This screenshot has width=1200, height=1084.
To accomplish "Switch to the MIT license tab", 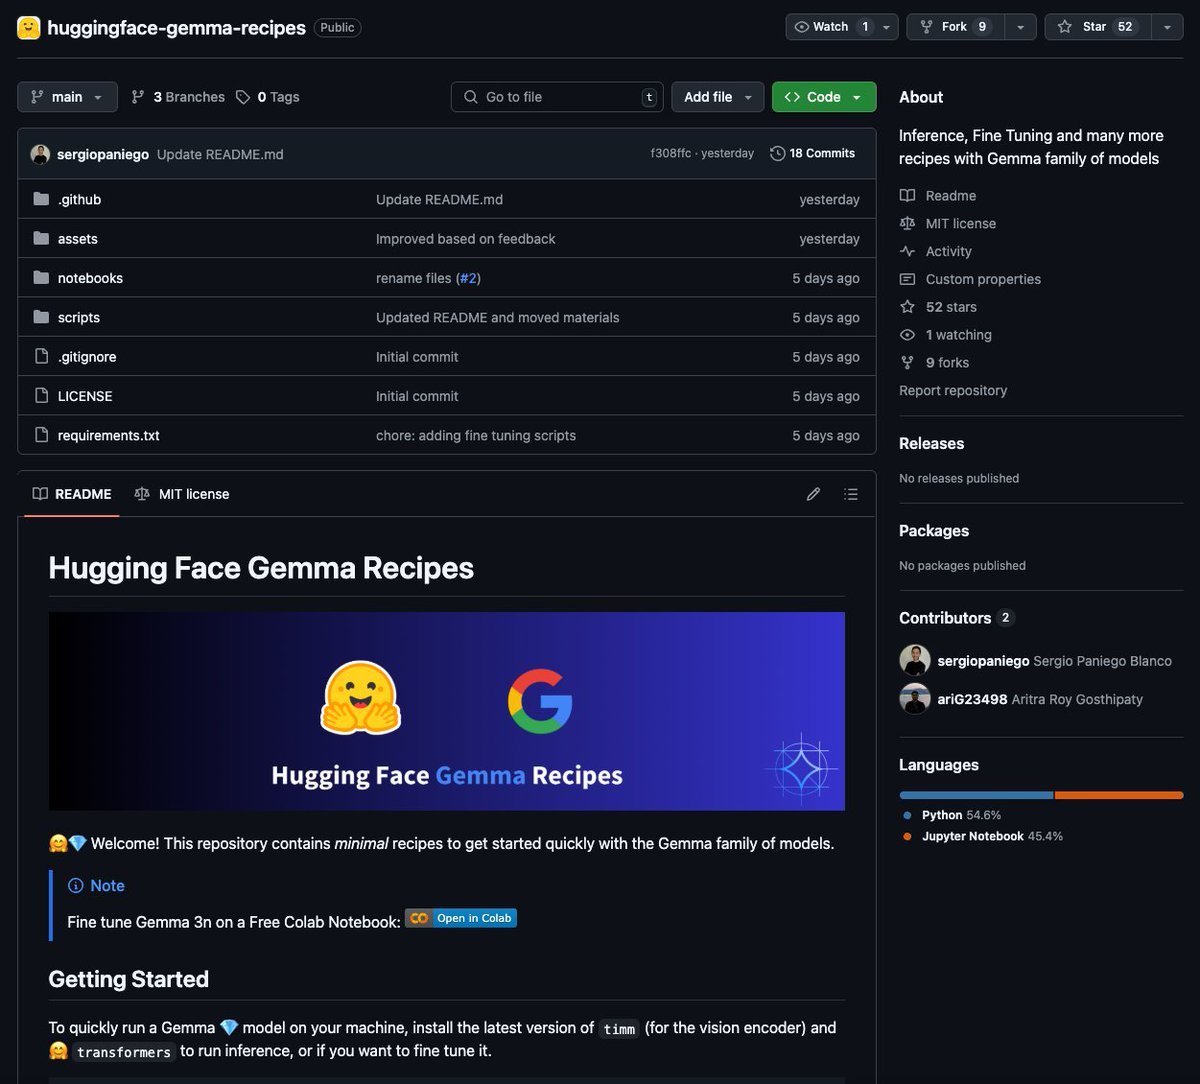I will (x=182, y=494).
